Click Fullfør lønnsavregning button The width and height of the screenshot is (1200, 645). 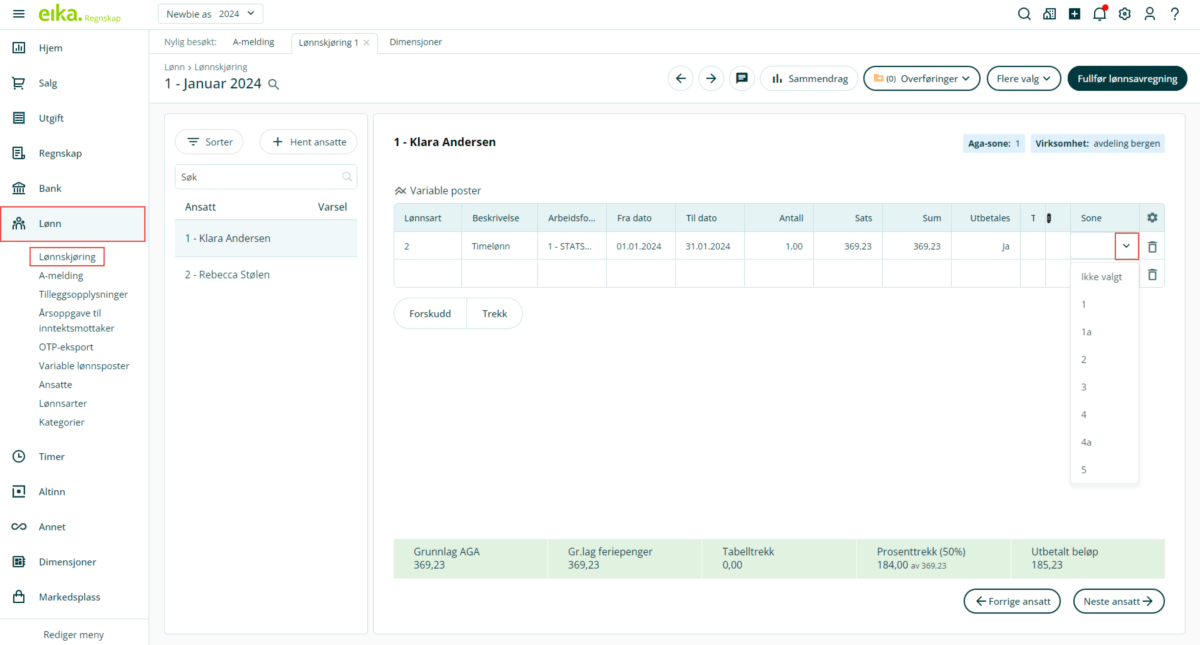tap(1127, 78)
